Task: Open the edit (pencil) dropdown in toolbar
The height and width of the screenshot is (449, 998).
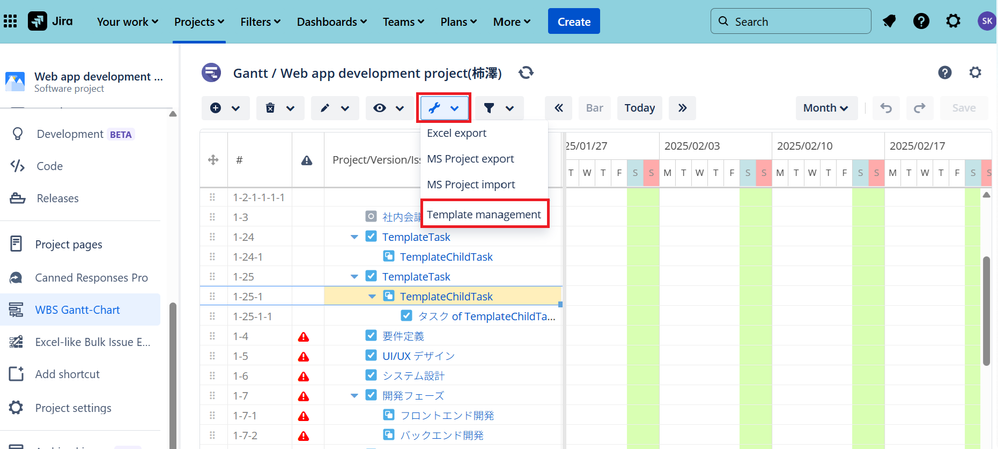Action: tap(335, 108)
